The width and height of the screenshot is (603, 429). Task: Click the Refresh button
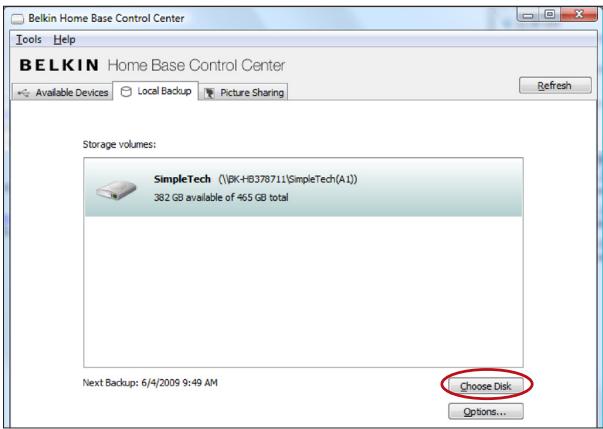pos(555,85)
